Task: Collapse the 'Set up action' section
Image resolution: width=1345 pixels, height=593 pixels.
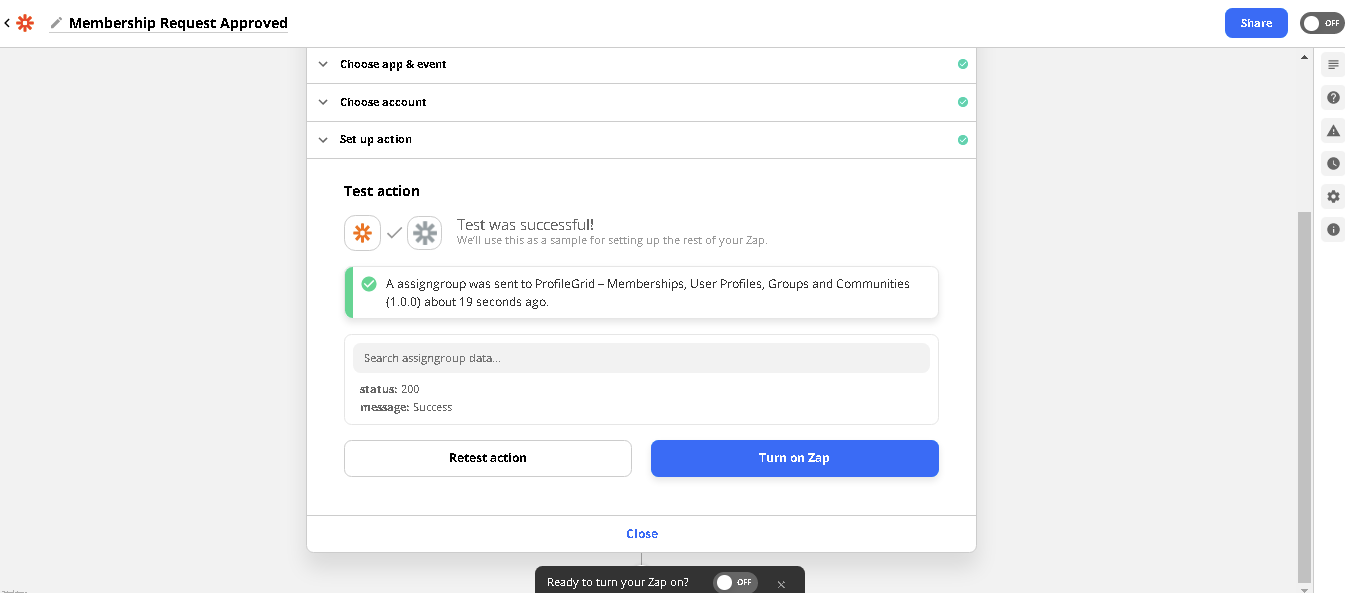Action: pyautogui.click(x=376, y=140)
